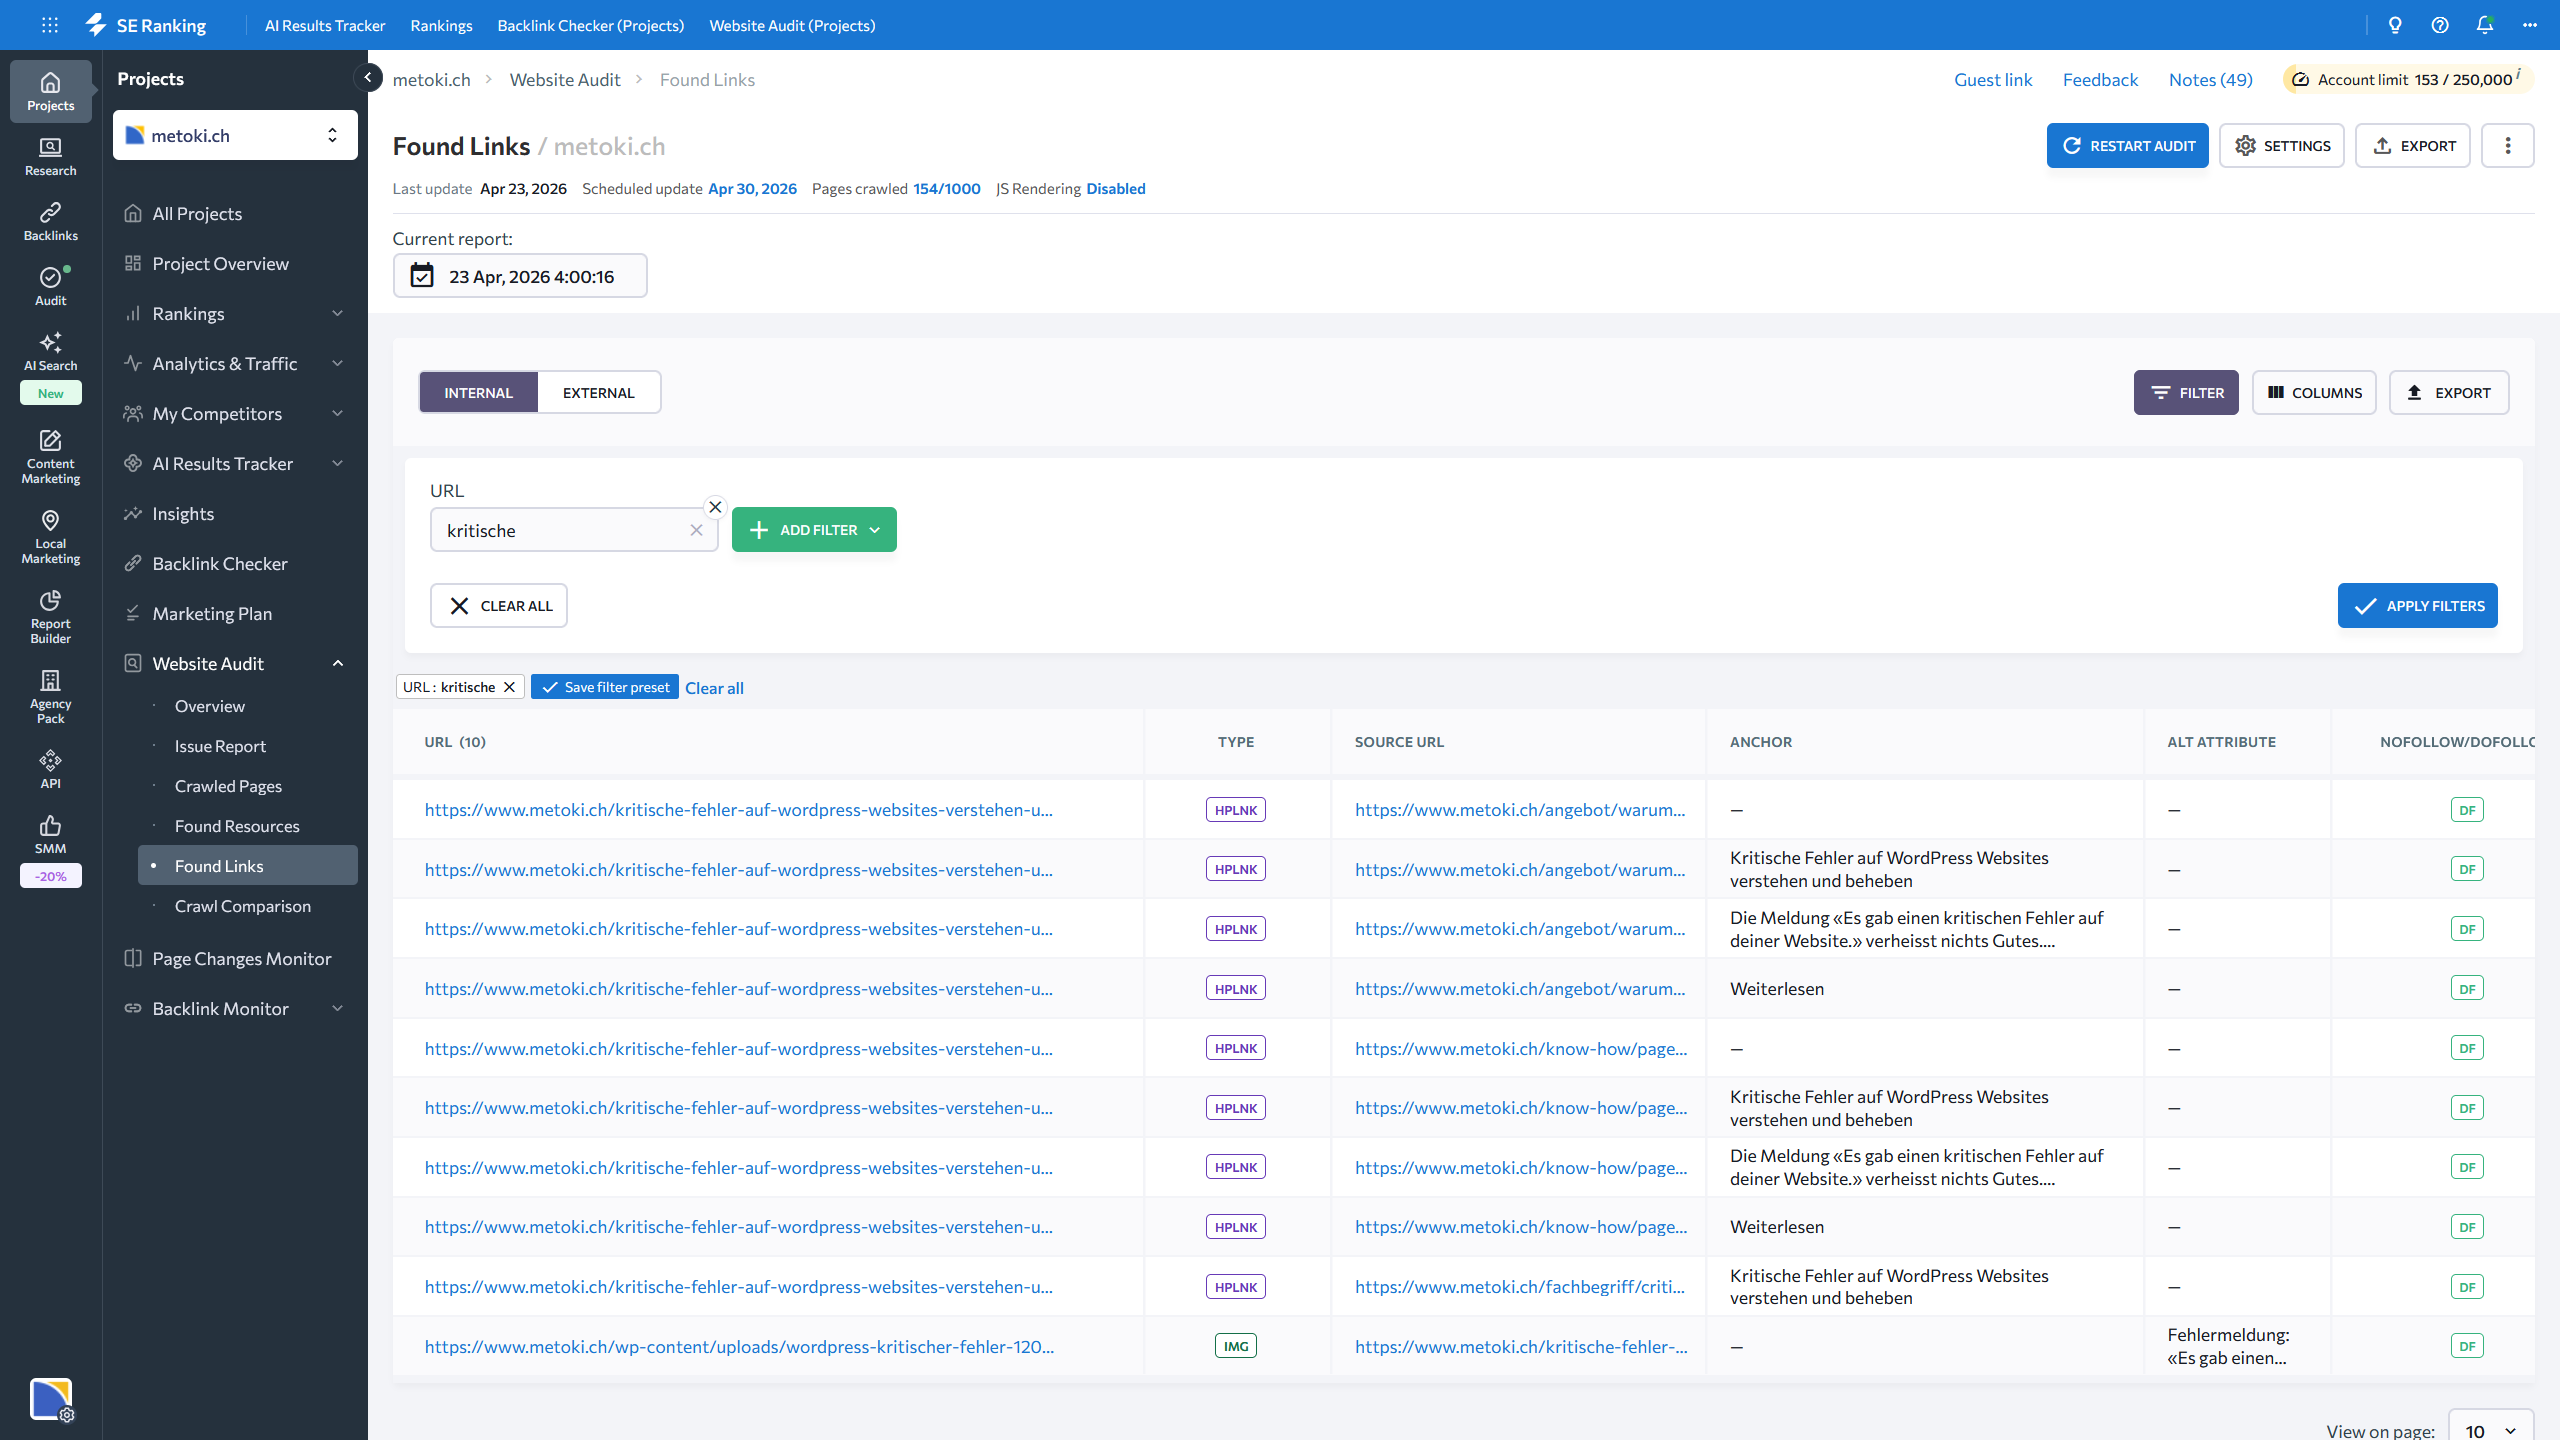2560x1440 pixels.
Task: Select the Internal links toggle
Action: 478,393
